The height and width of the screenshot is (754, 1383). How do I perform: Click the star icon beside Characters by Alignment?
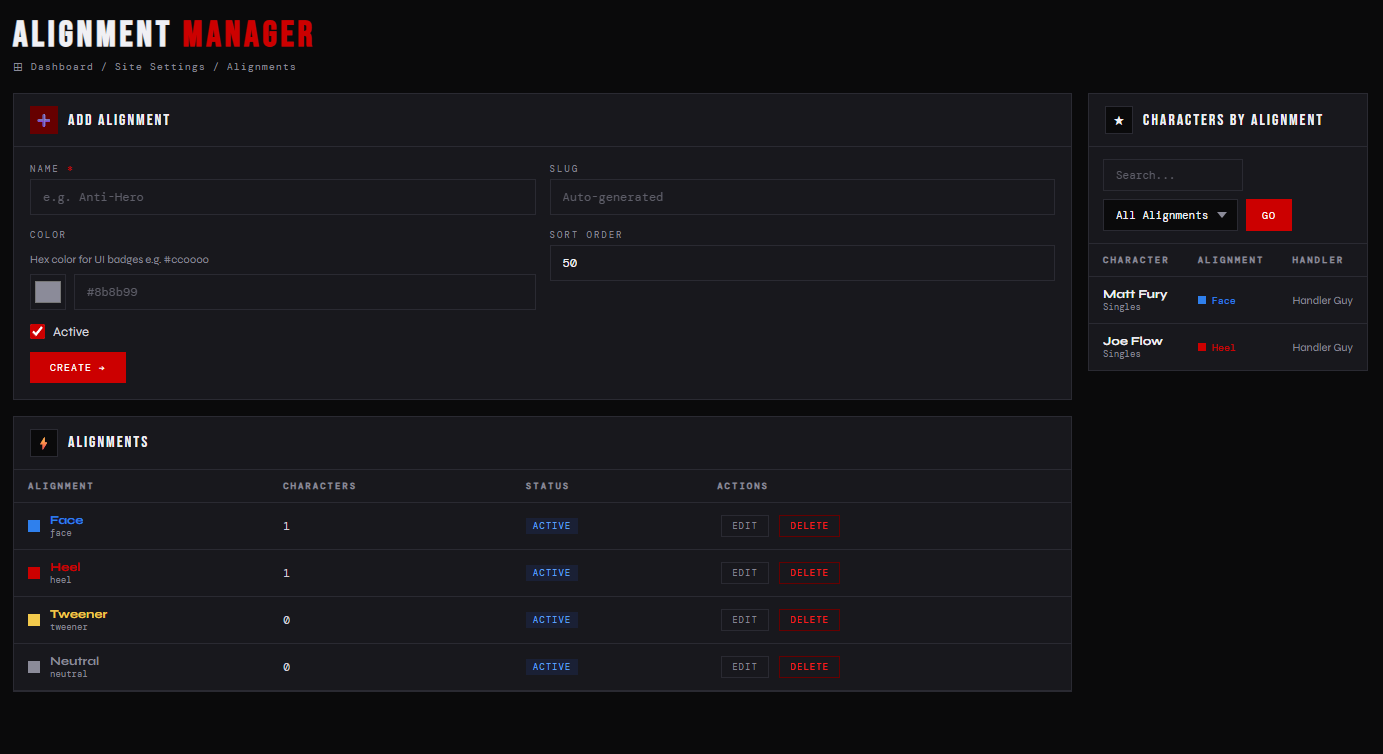coord(1119,120)
